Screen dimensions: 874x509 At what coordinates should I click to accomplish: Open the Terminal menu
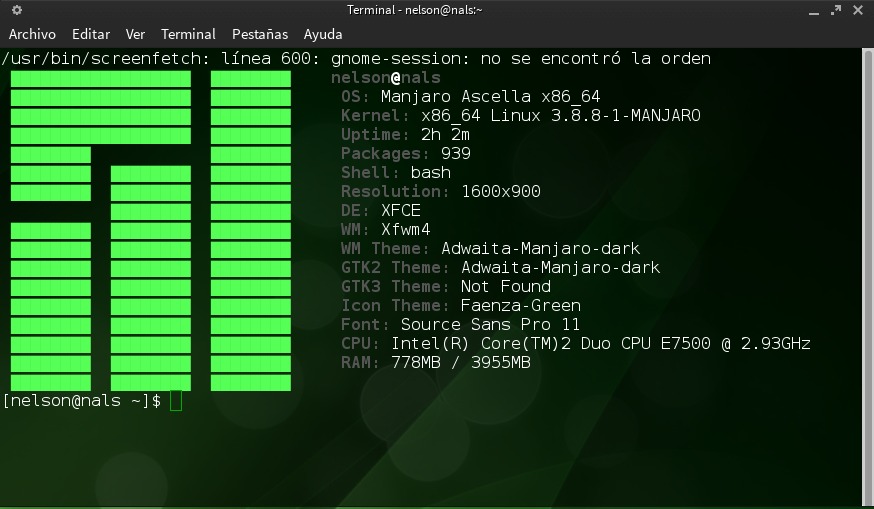(188, 34)
